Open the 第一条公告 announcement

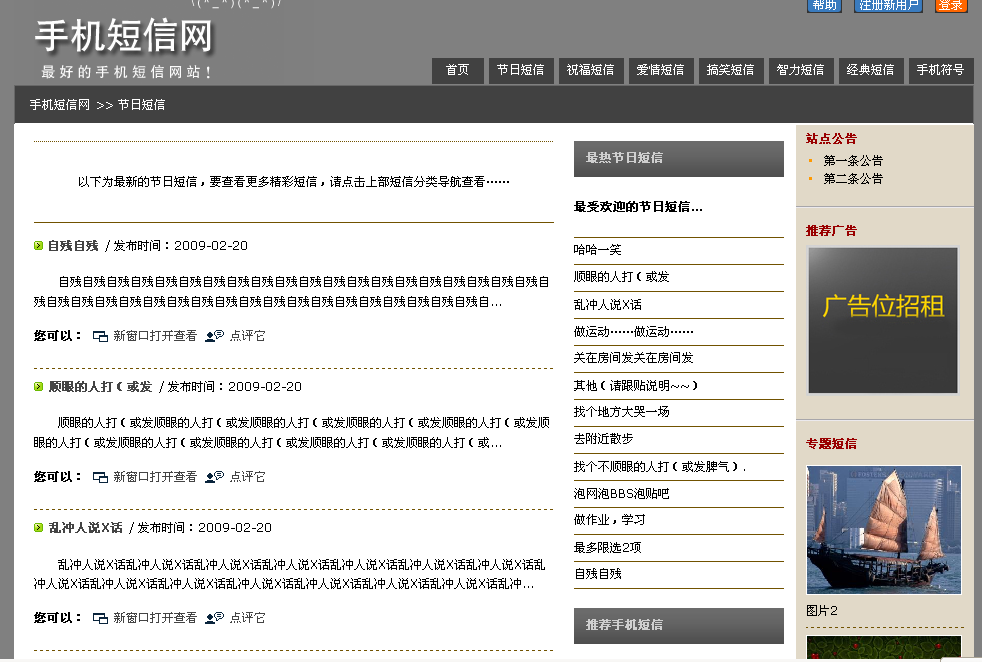[x=853, y=161]
